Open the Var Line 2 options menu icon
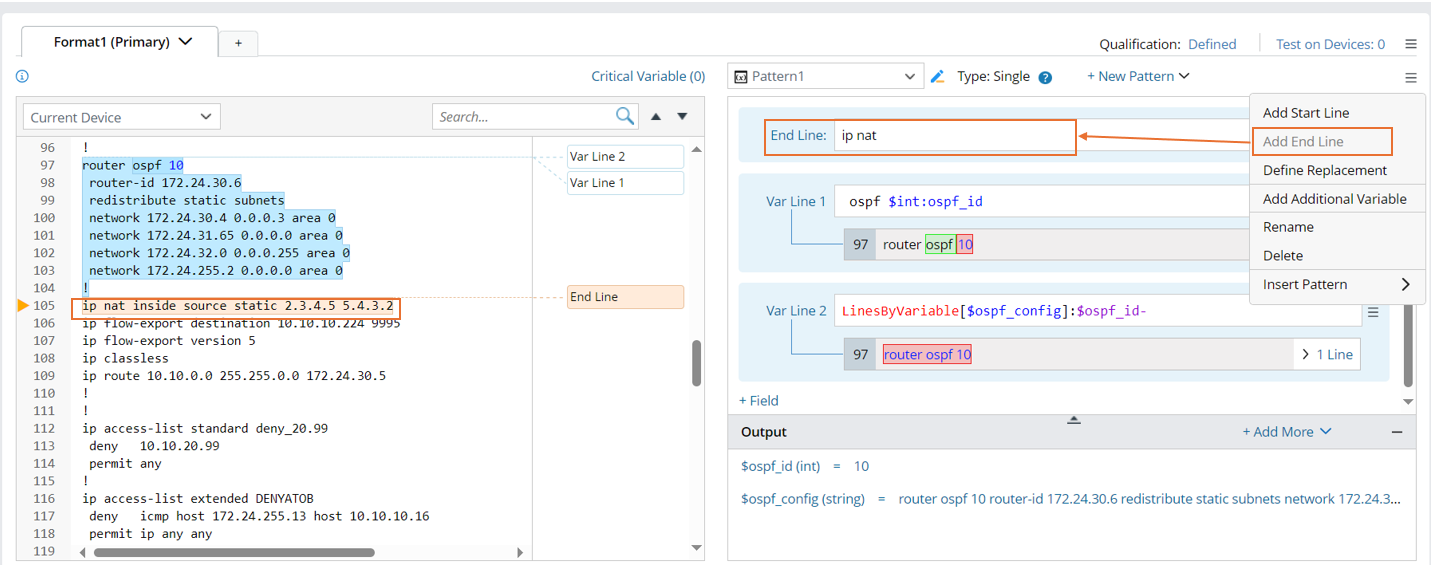This screenshot has height=565, width=1433. (x=1373, y=312)
